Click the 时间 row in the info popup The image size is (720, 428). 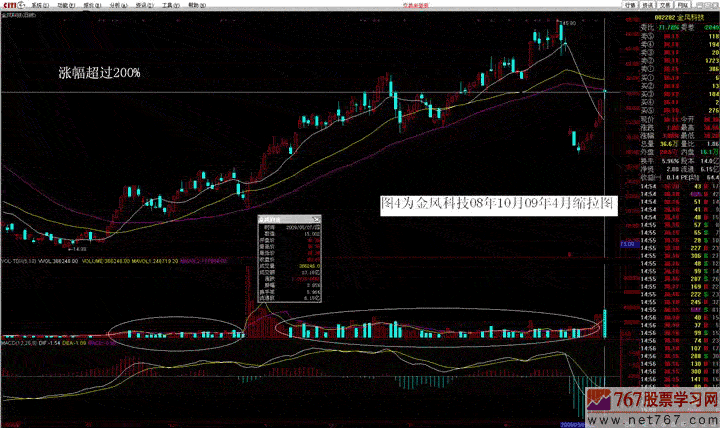(x=290, y=227)
